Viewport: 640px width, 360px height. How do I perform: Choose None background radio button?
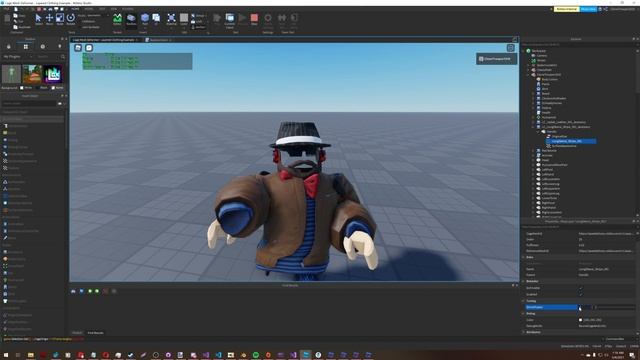point(53,88)
